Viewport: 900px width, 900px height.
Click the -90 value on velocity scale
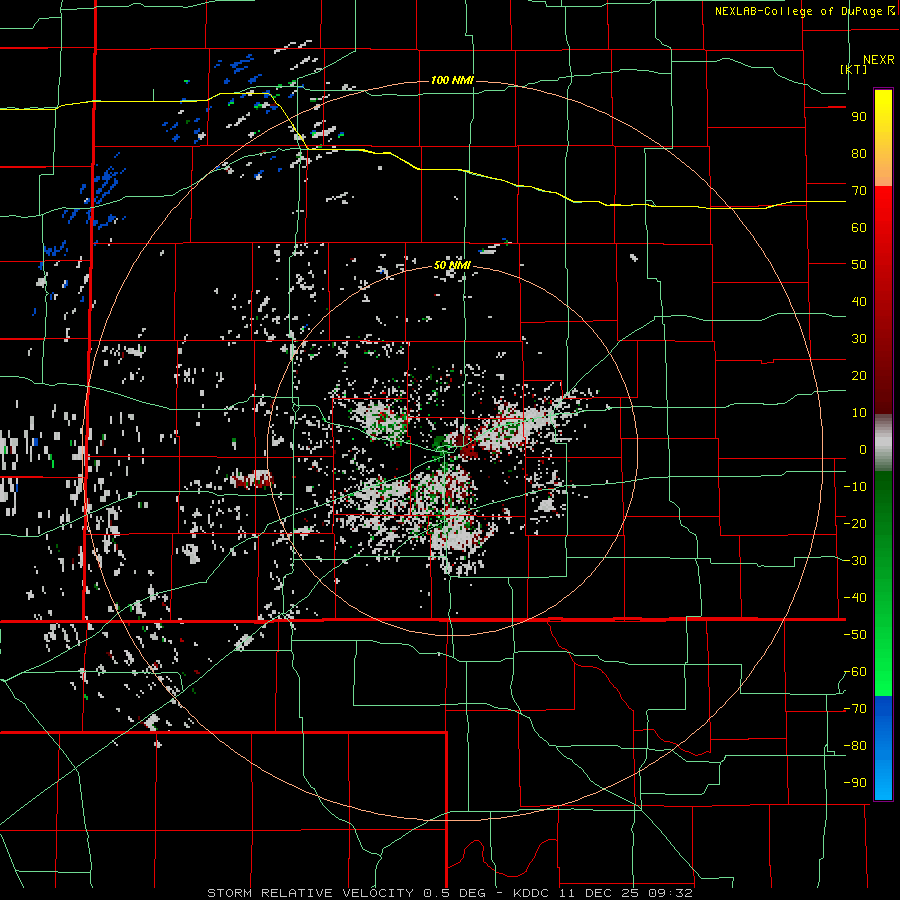coord(855,783)
